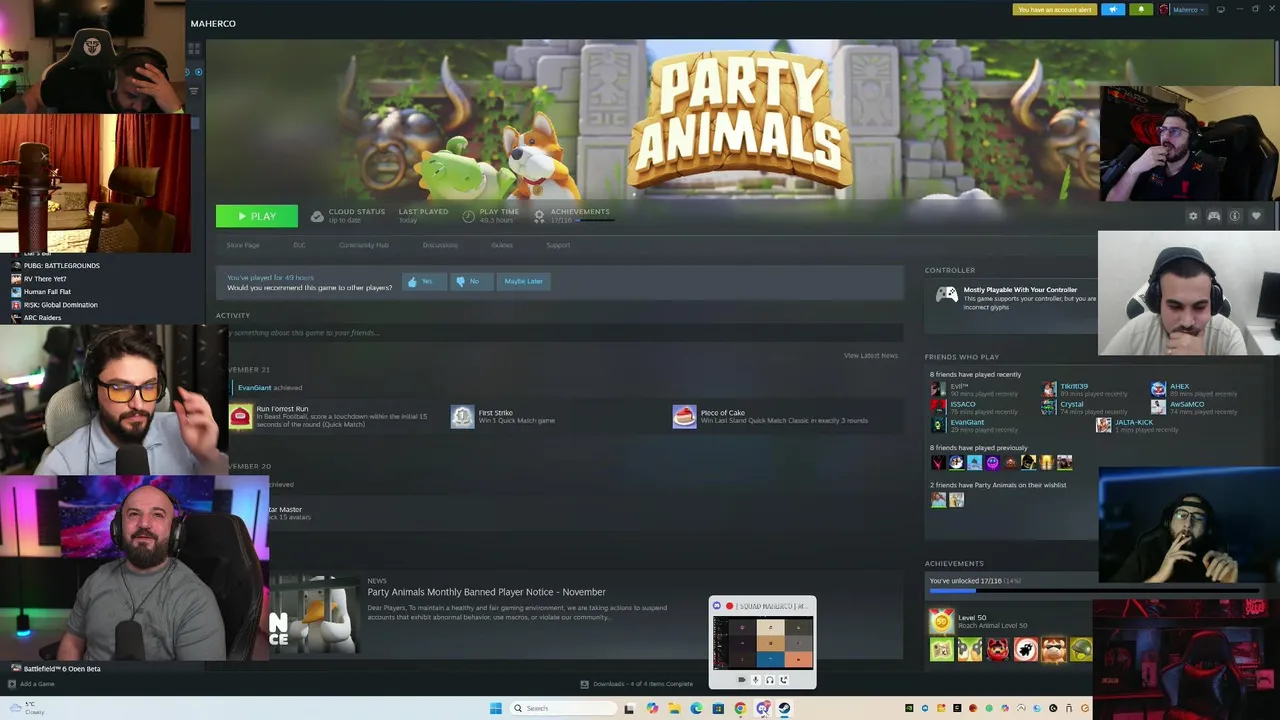Open Guides tab
This screenshot has height=720, width=1280.
point(502,245)
